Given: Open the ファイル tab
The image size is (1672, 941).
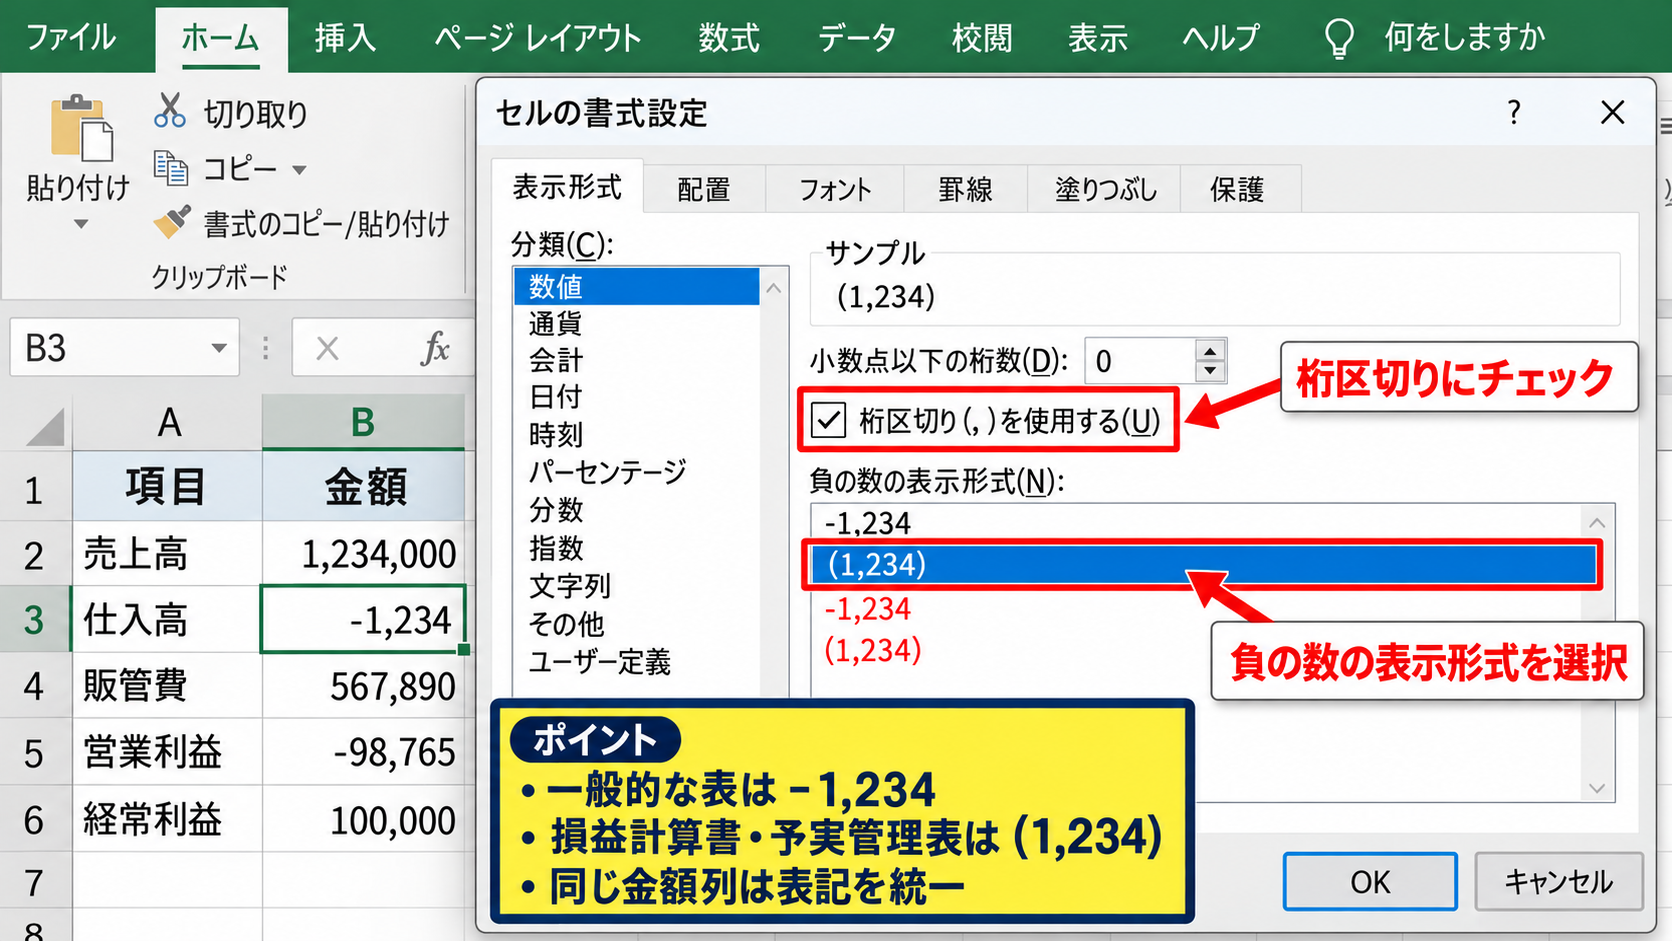Looking at the screenshot, I should [70, 38].
